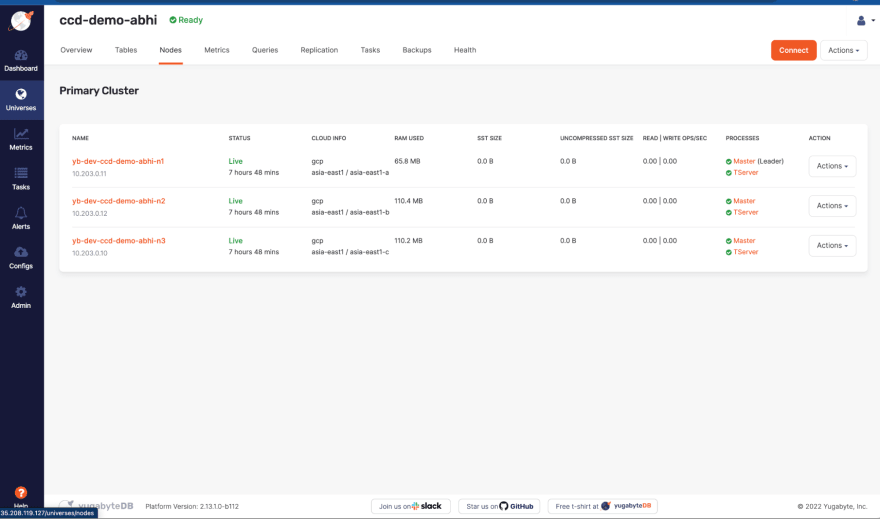This screenshot has height=519, width=880.
Task: Click the IP address 10.203.0.12
Action: pos(90,214)
